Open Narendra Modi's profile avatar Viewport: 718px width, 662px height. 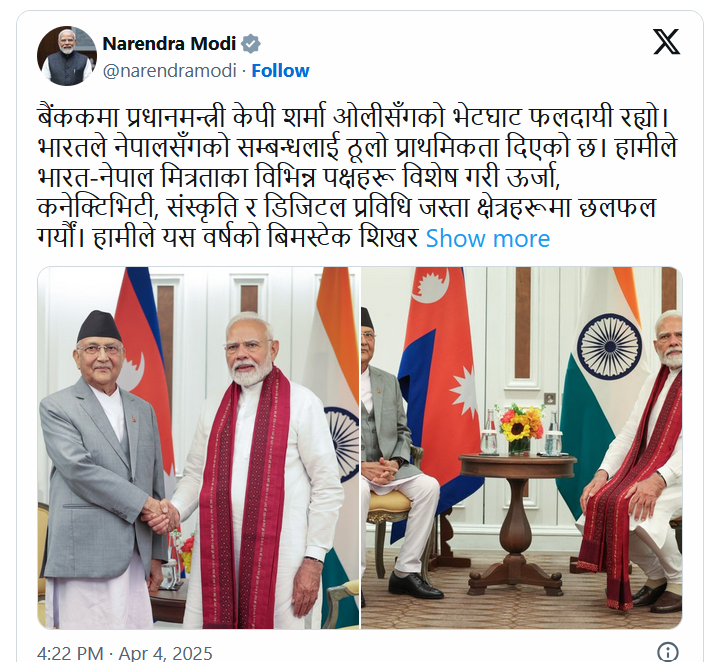click(x=67, y=56)
